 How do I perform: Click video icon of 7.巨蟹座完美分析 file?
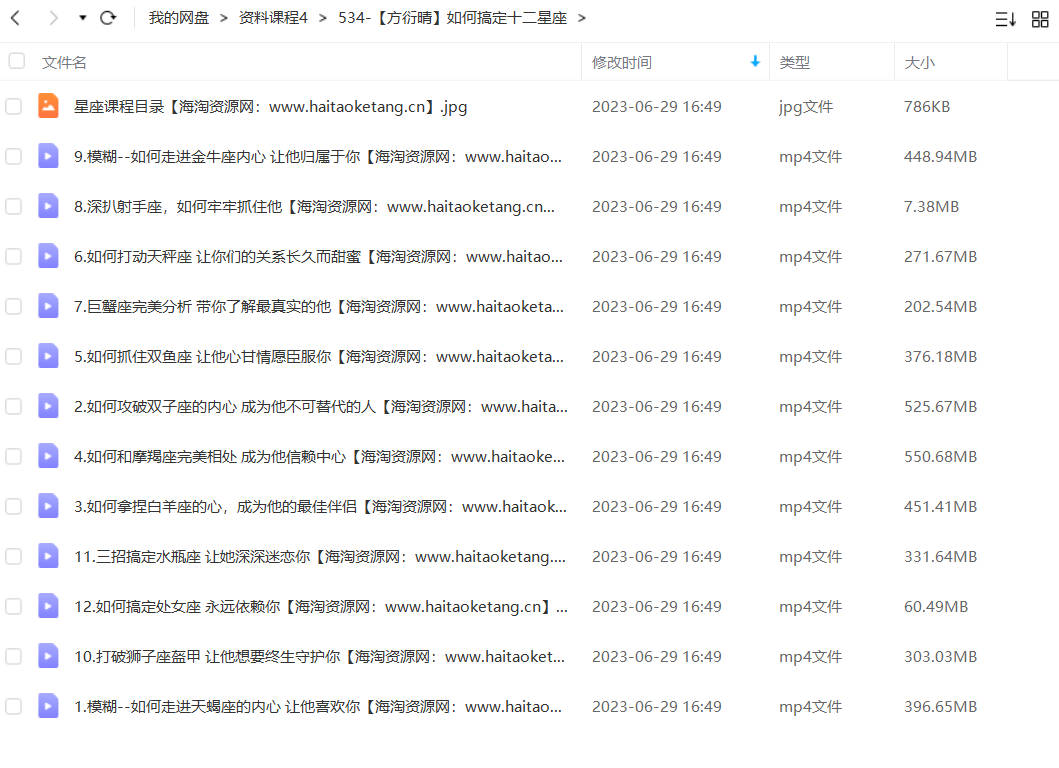pos(48,306)
